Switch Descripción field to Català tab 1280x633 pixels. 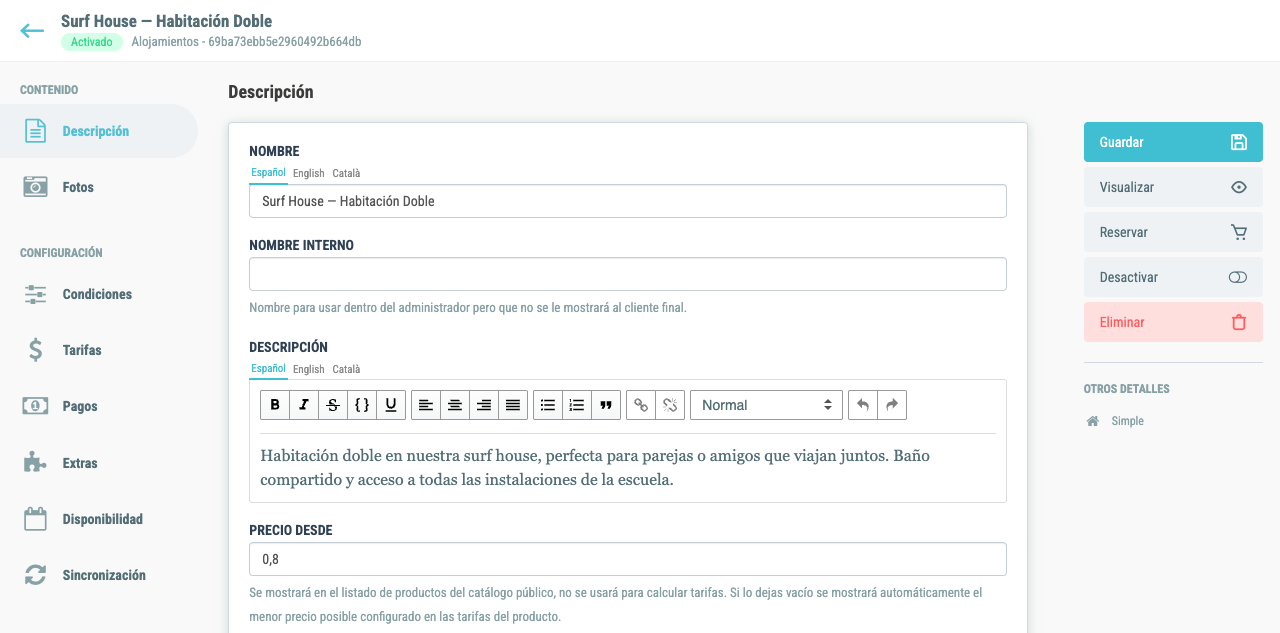point(346,369)
